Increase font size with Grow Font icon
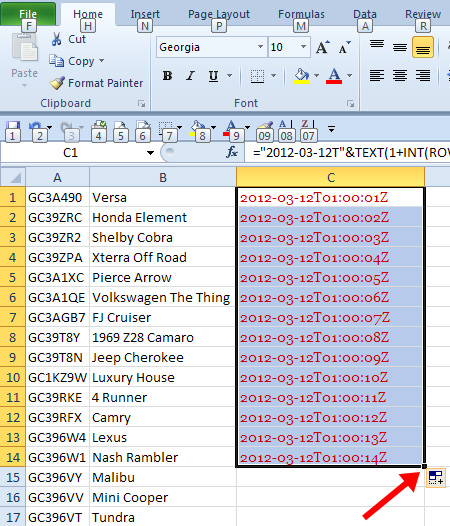 point(323,47)
